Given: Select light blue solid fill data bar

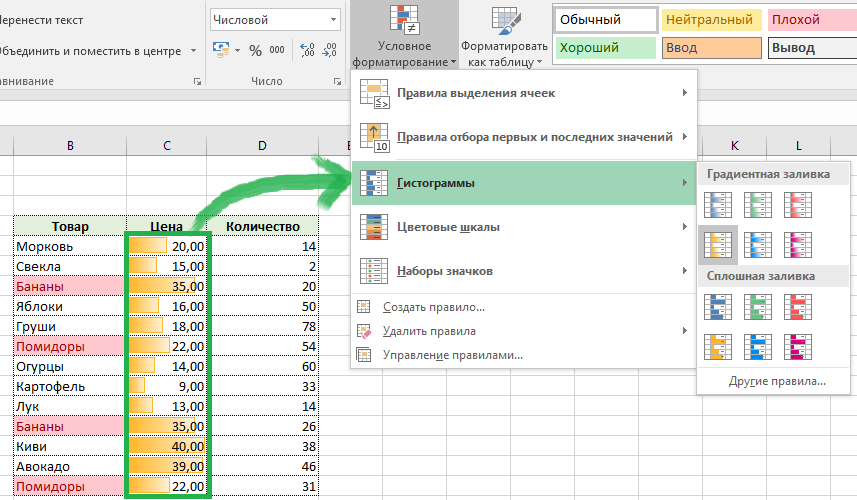Looking at the screenshot, I should click(758, 346).
